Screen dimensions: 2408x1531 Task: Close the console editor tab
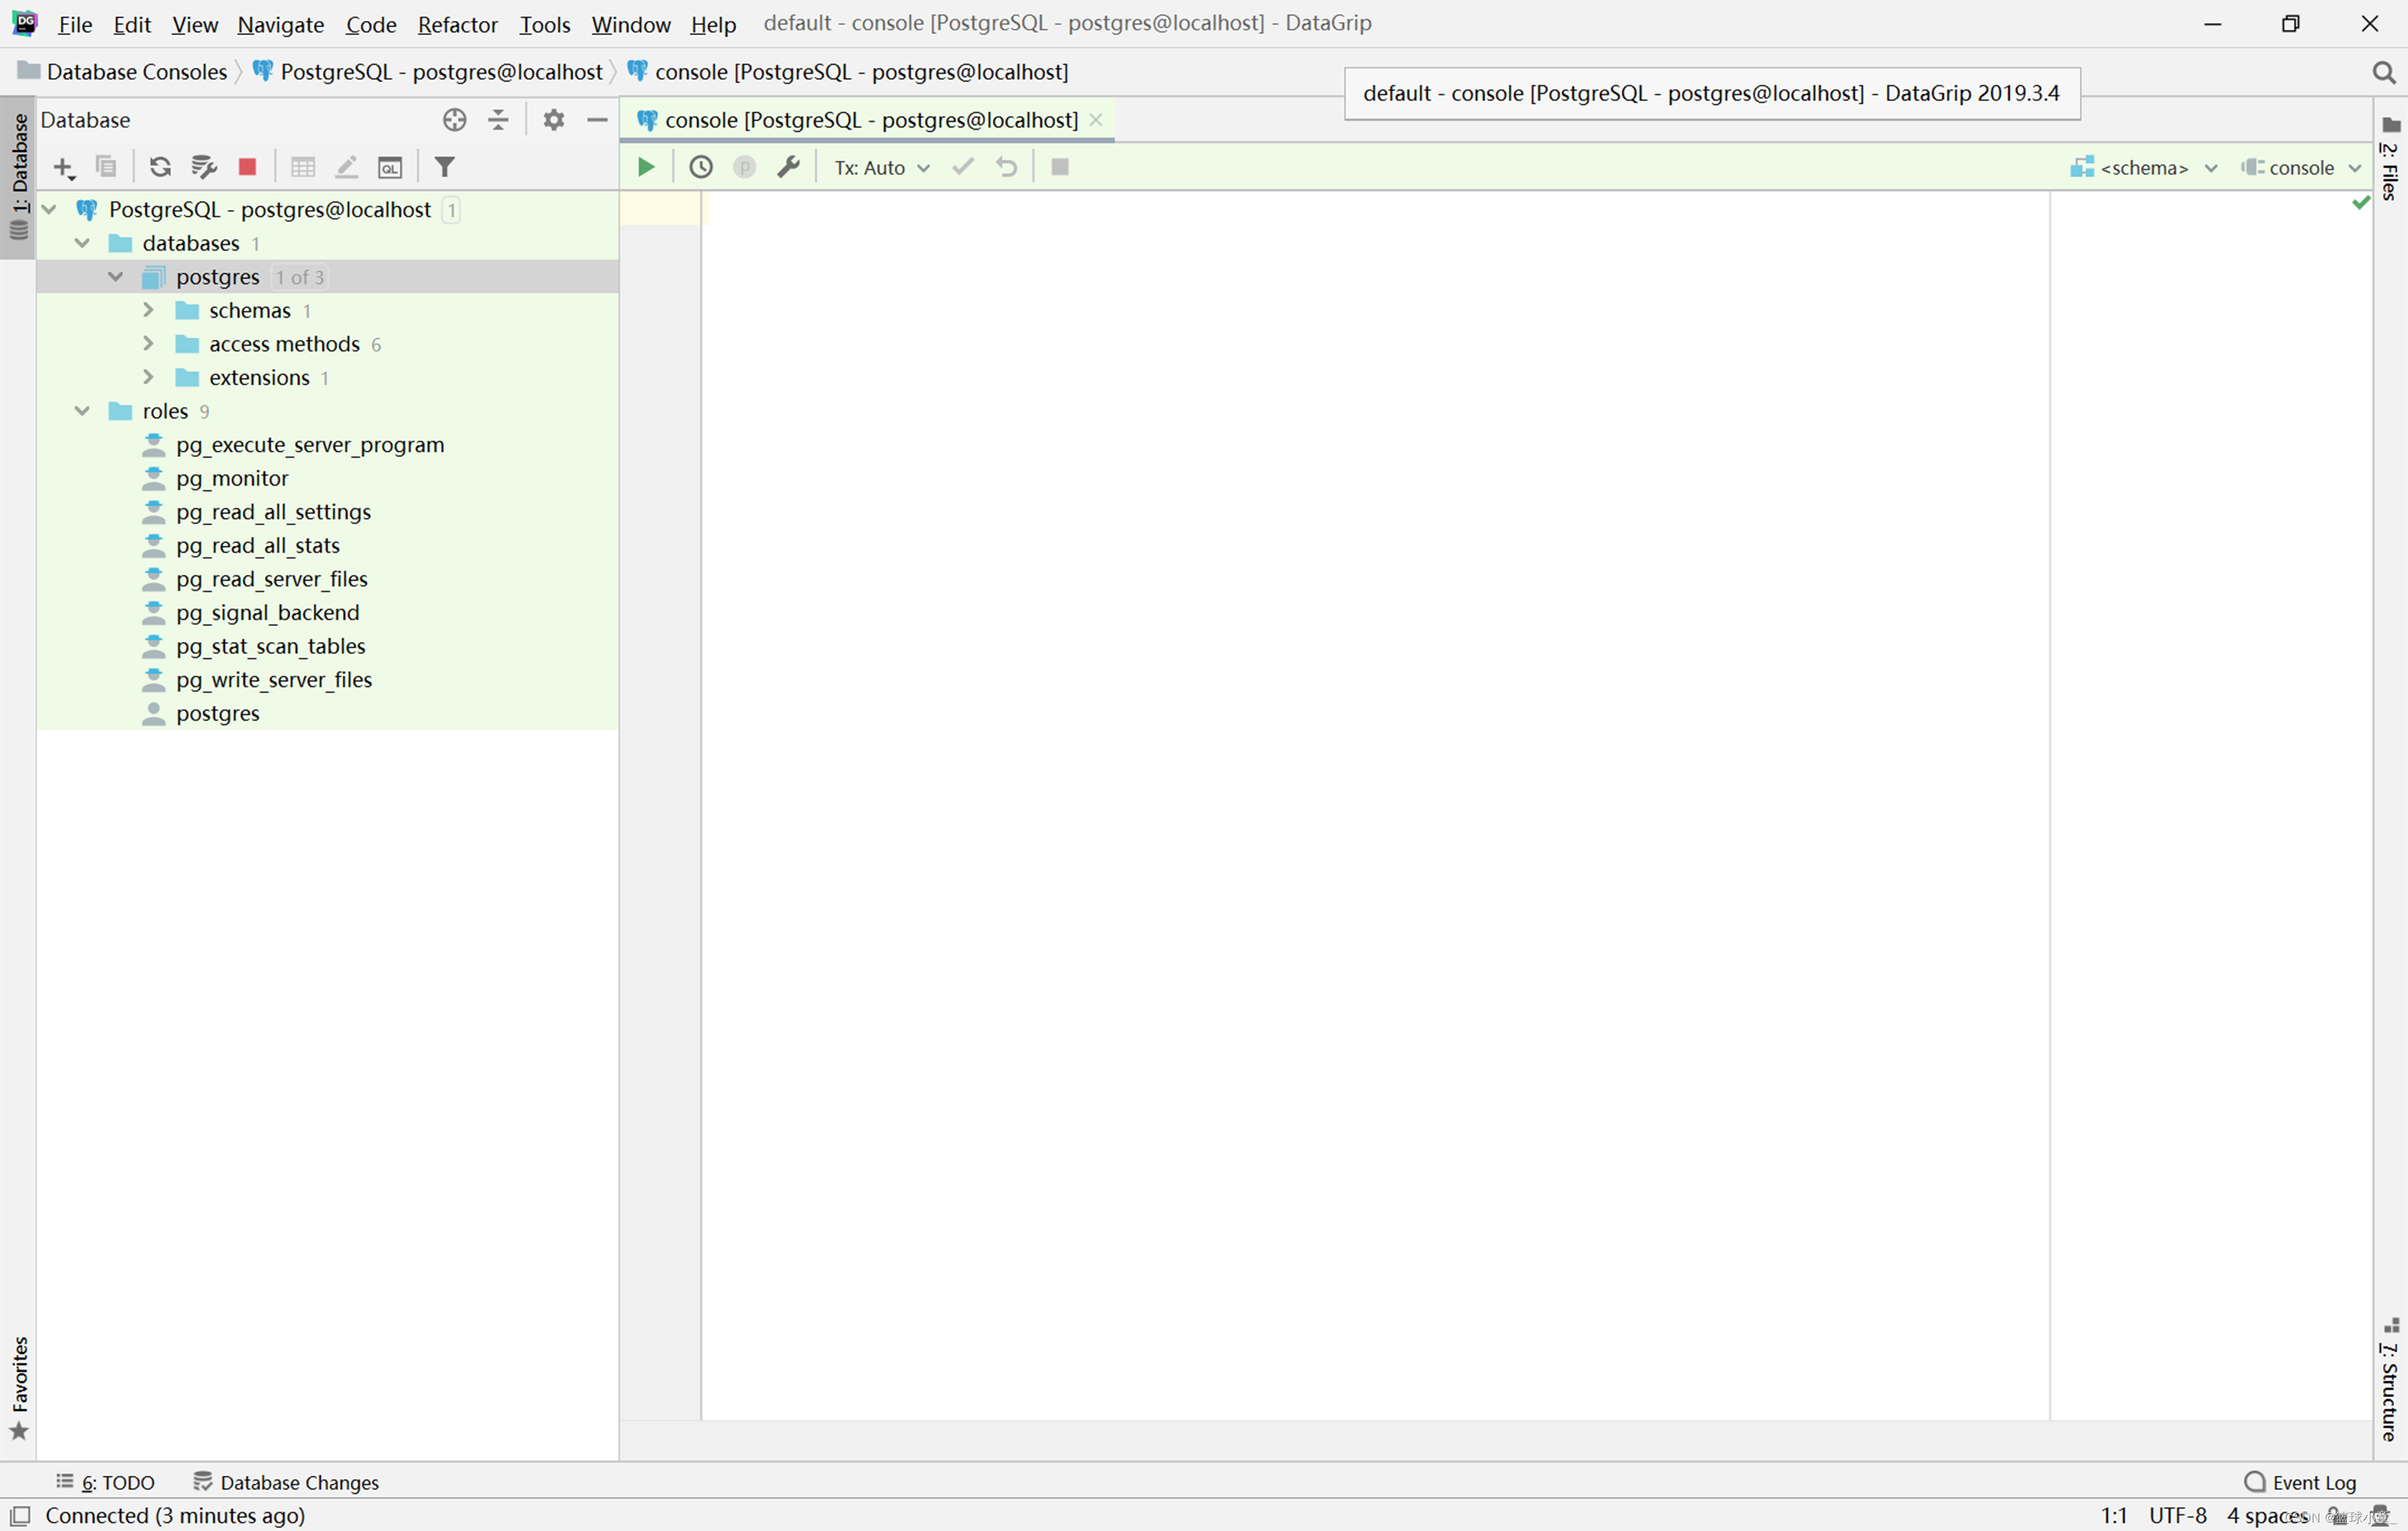(1096, 120)
